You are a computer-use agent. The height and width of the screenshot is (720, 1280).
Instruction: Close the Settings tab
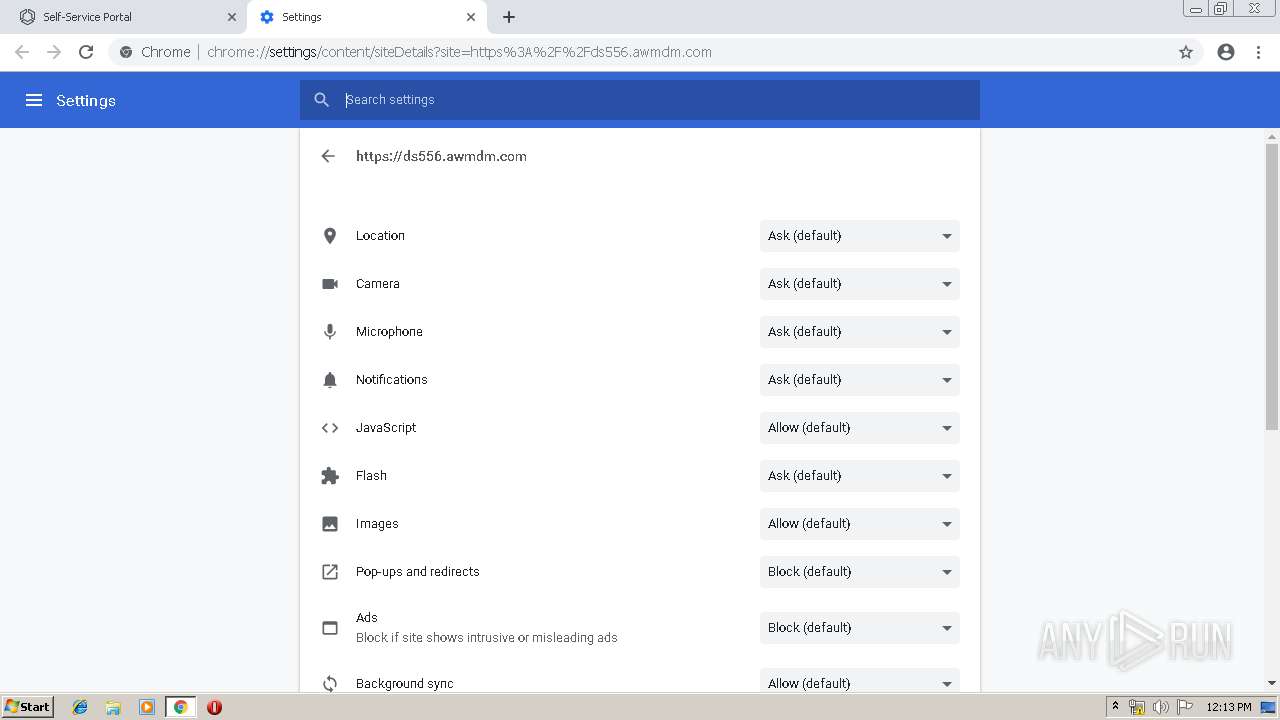coord(471,17)
